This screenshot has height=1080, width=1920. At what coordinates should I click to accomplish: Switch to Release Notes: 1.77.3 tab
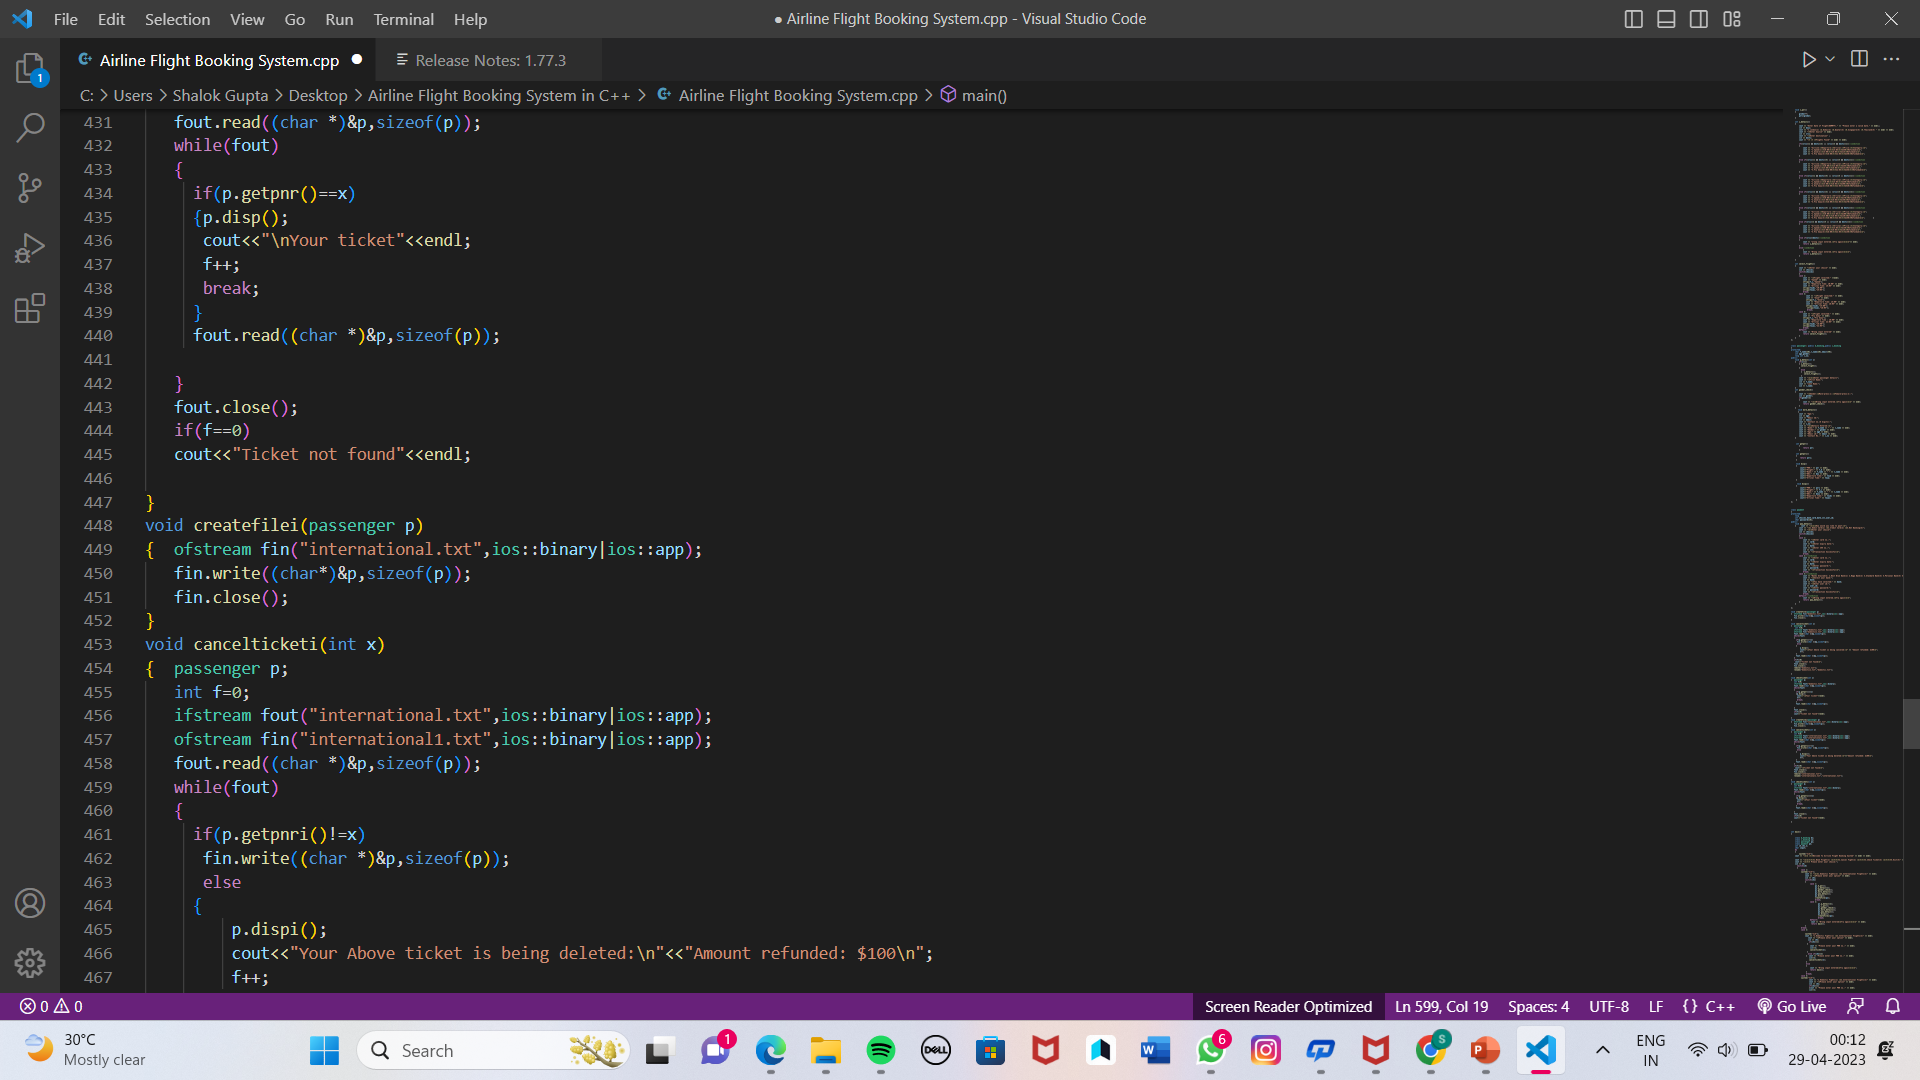[490, 60]
